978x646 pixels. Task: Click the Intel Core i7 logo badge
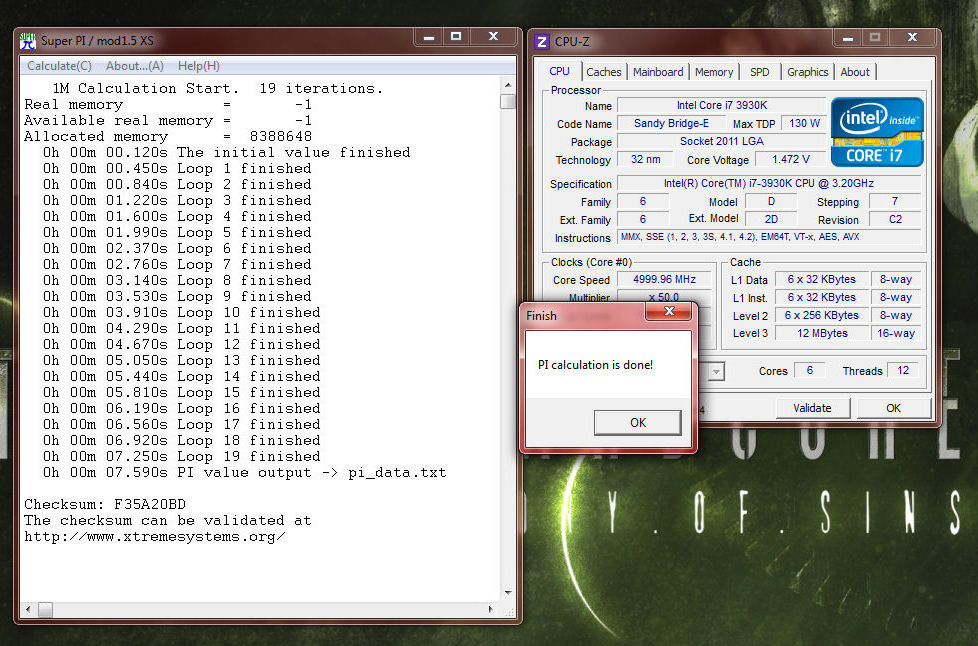tap(877, 132)
